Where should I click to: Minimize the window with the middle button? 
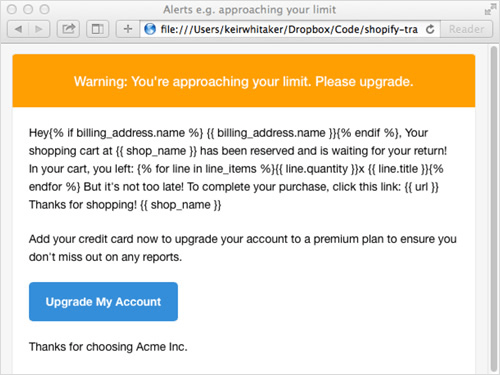[x=28, y=9]
